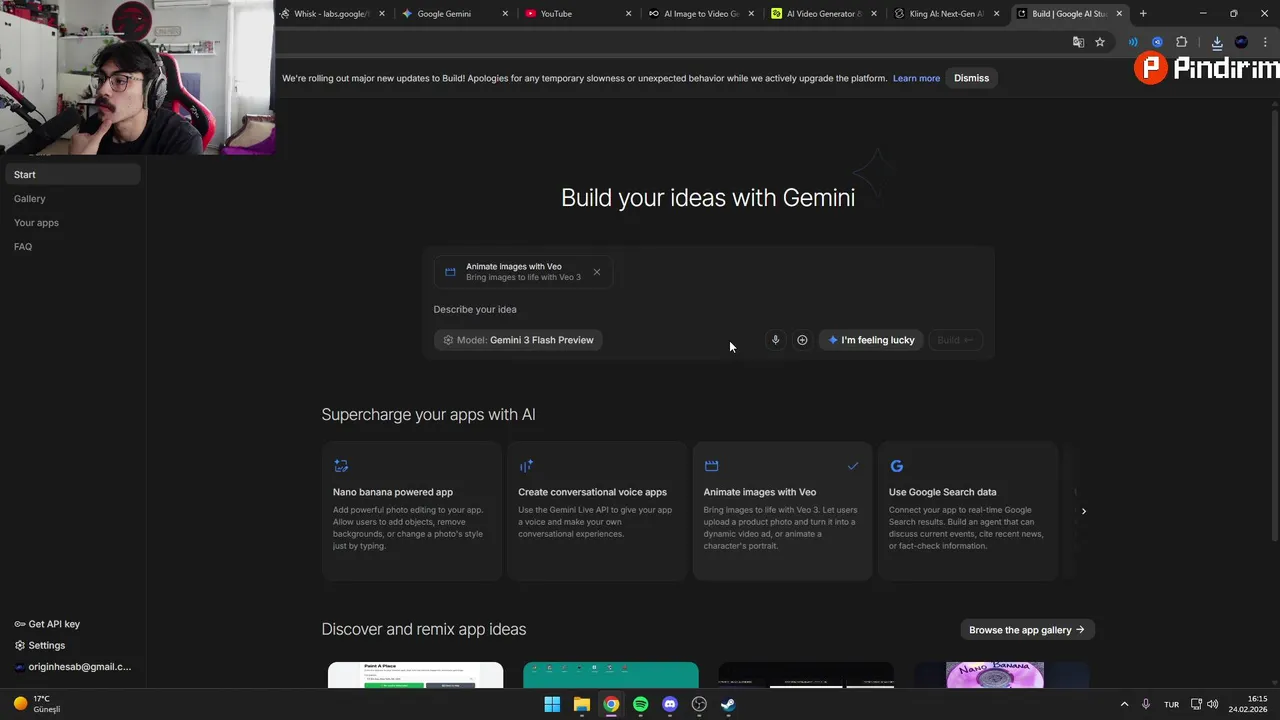Expand the system tray hidden icons

pos(1124,704)
